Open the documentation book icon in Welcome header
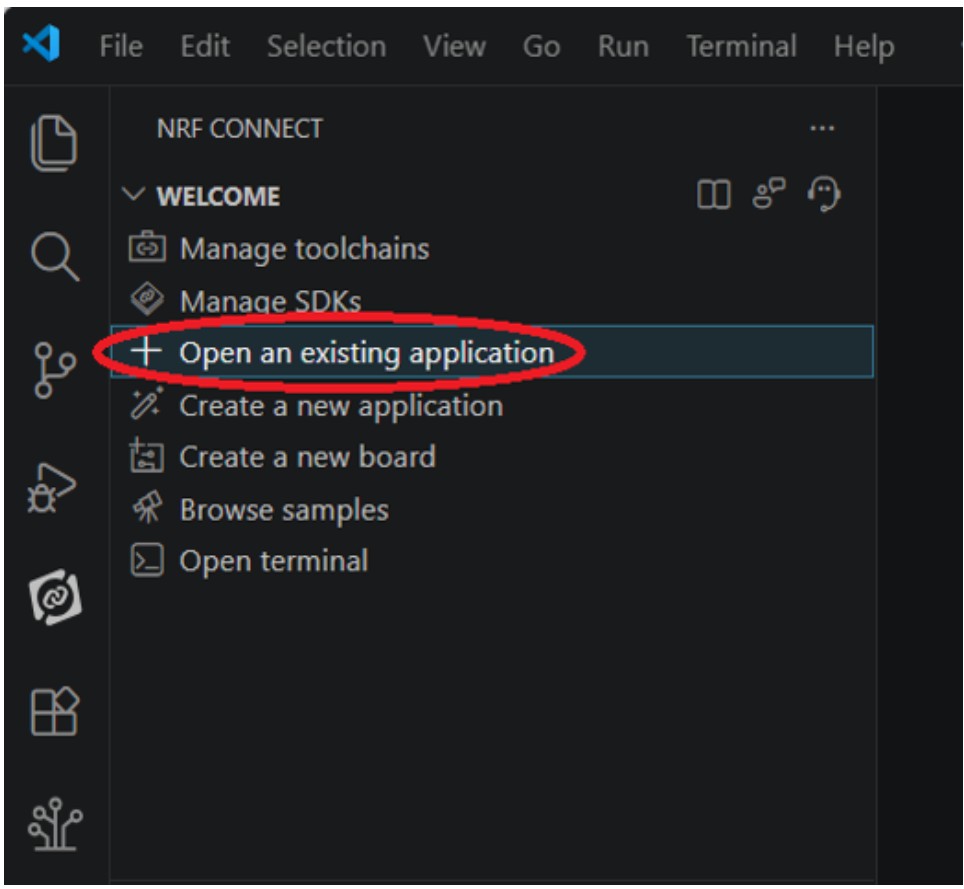Screen dimensions: 964x889 coord(714,194)
